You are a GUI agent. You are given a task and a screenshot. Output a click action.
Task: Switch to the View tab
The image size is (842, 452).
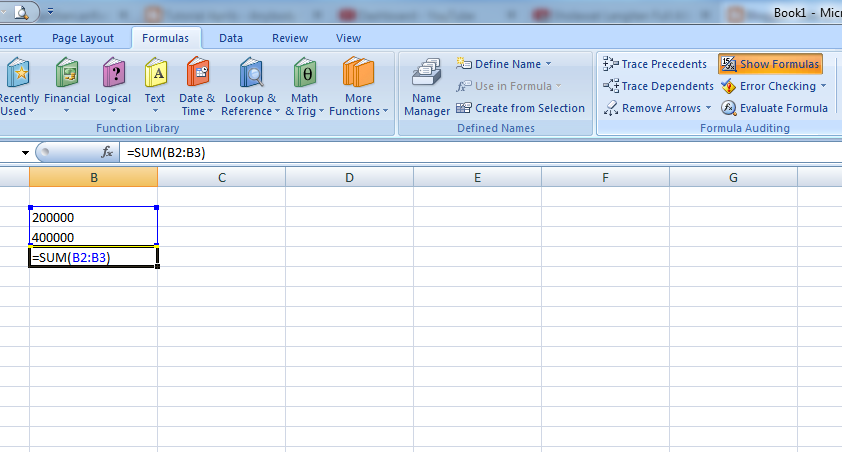348,38
